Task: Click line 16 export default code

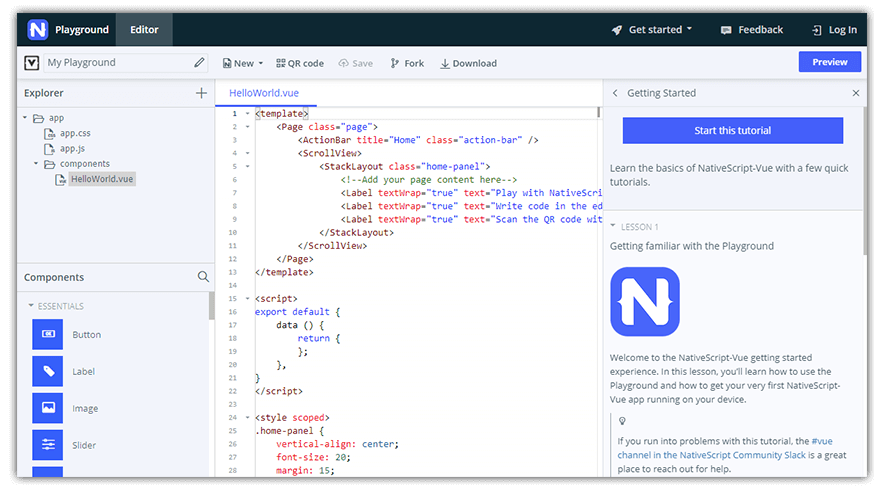Action: coord(297,311)
